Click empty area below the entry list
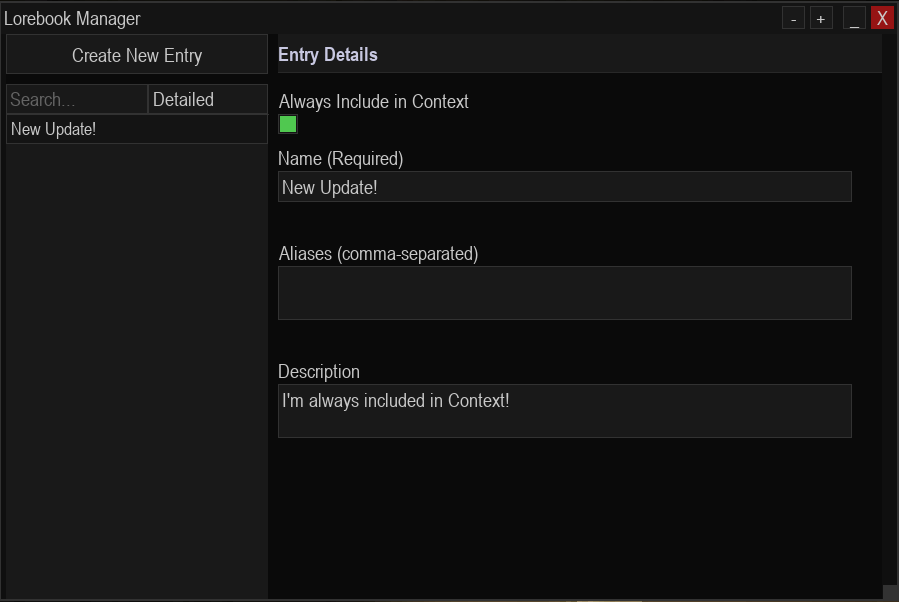This screenshot has height=602, width=899. pyautogui.click(x=136, y=367)
